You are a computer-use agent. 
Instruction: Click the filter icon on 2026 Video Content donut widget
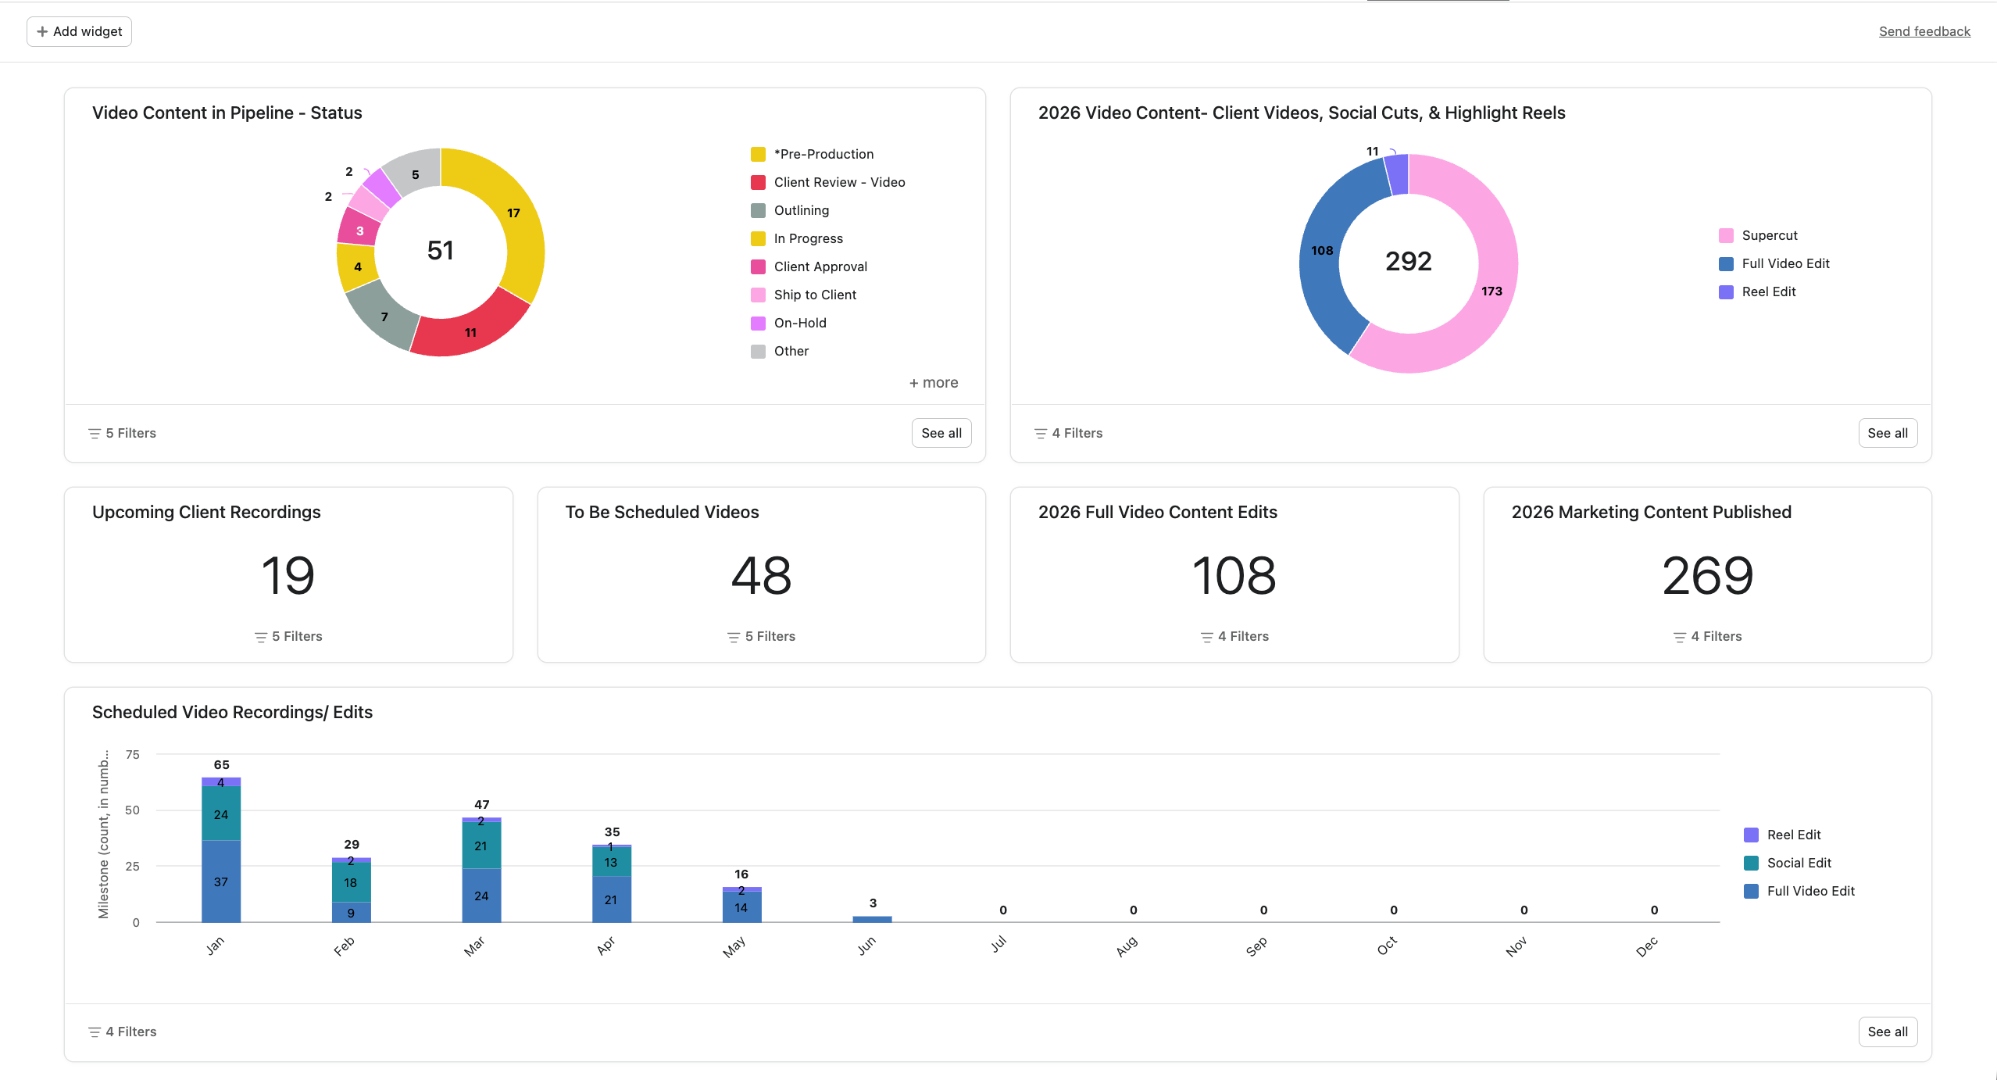click(x=1040, y=433)
